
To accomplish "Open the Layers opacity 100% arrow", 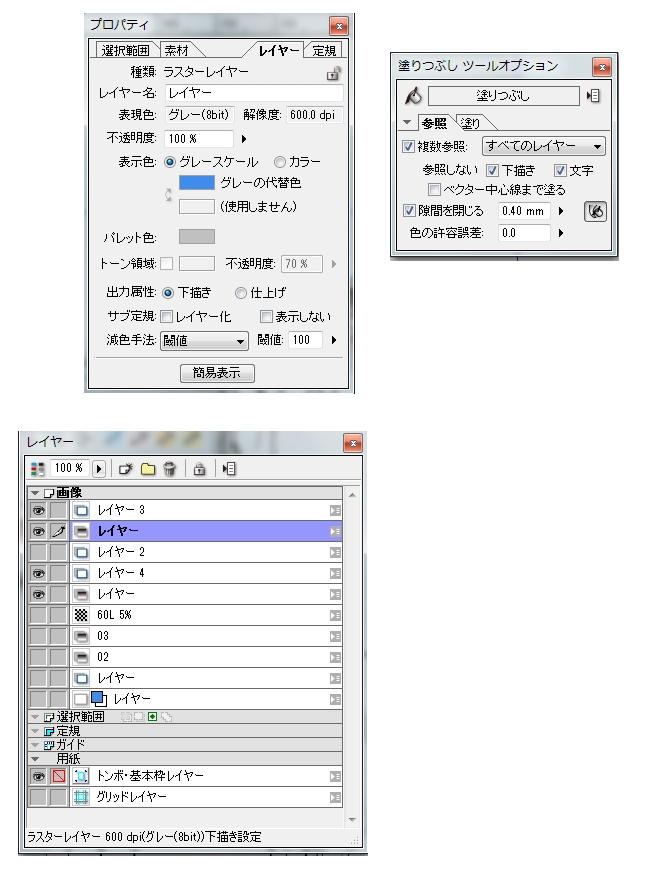I will click(x=99, y=468).
